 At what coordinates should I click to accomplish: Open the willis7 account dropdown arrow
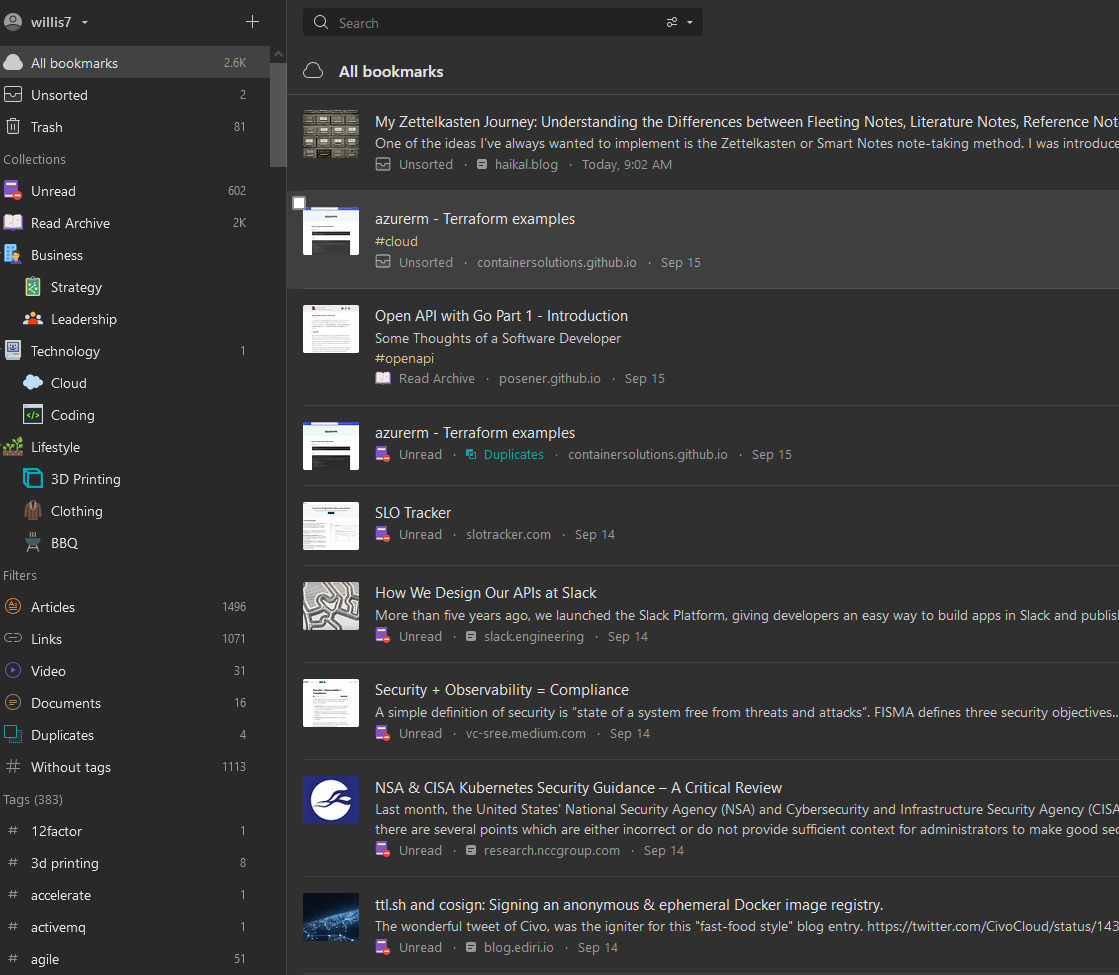tap(85, 23)
